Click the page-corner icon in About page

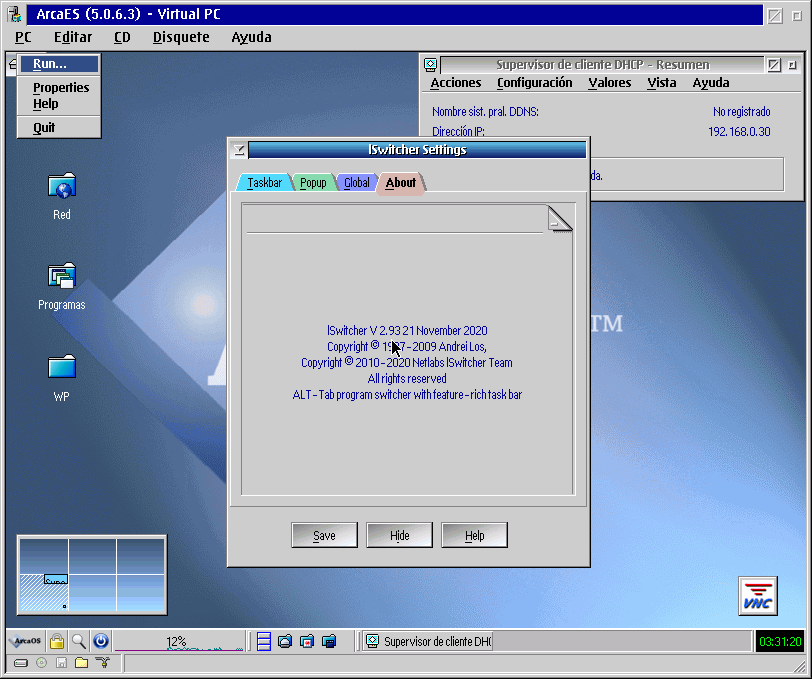click(x=559, y=219)
